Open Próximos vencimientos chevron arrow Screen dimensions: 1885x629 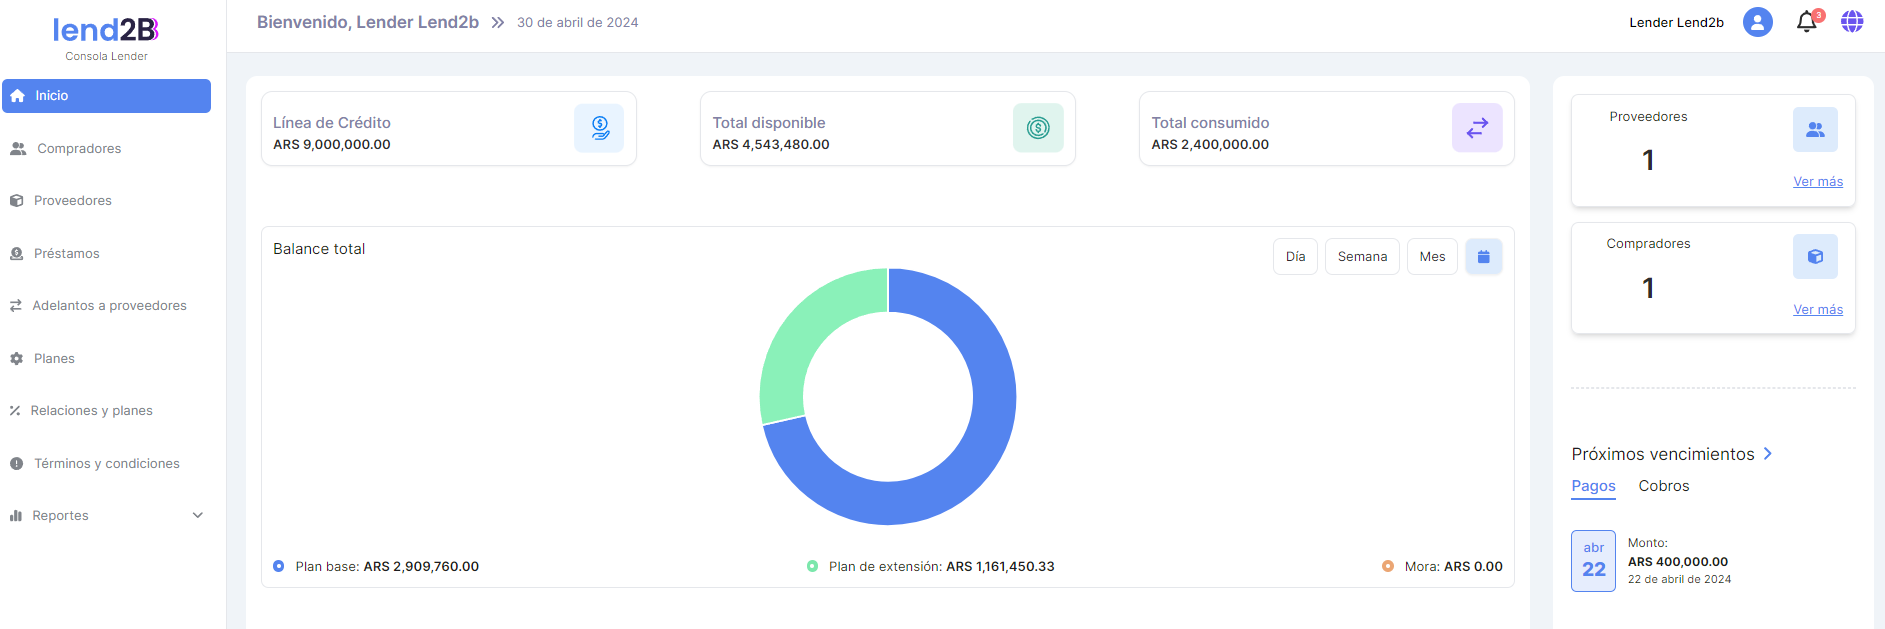click(x=1768, y=454)
